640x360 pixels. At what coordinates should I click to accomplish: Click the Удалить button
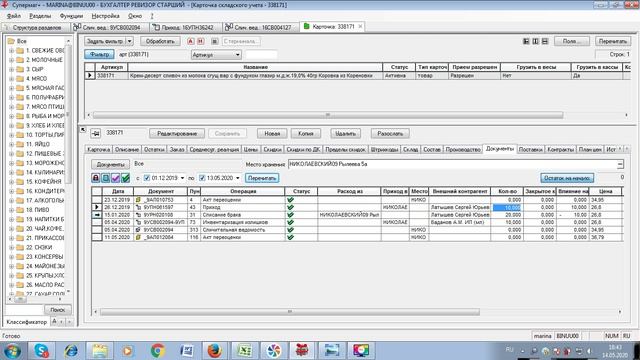pos(345,133)
